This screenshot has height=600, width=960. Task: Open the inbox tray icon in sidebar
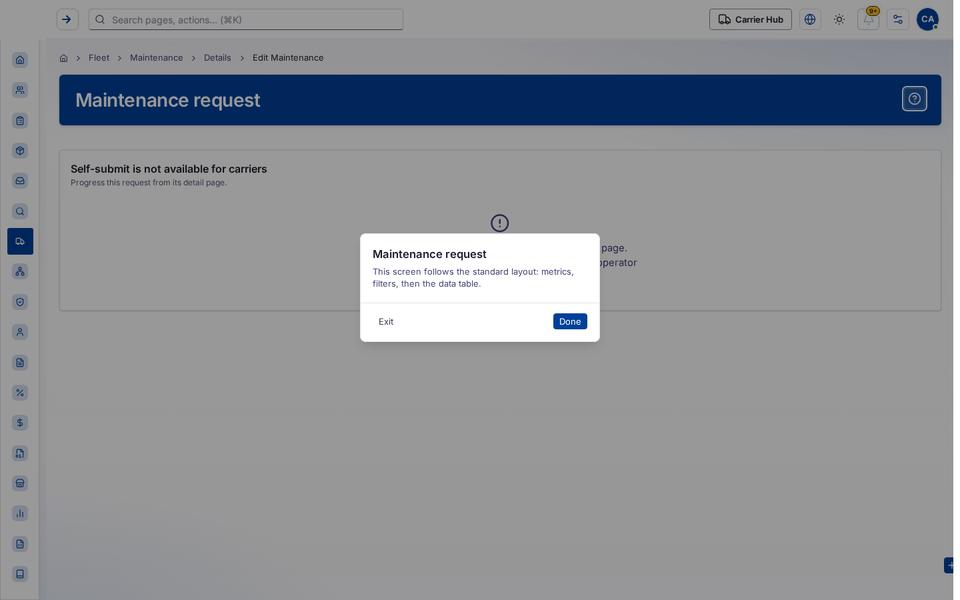point(20,181)
